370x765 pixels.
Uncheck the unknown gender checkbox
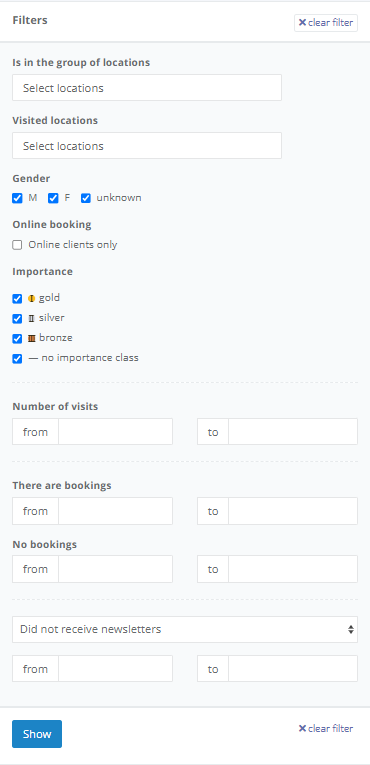click(x=86, y=198)
